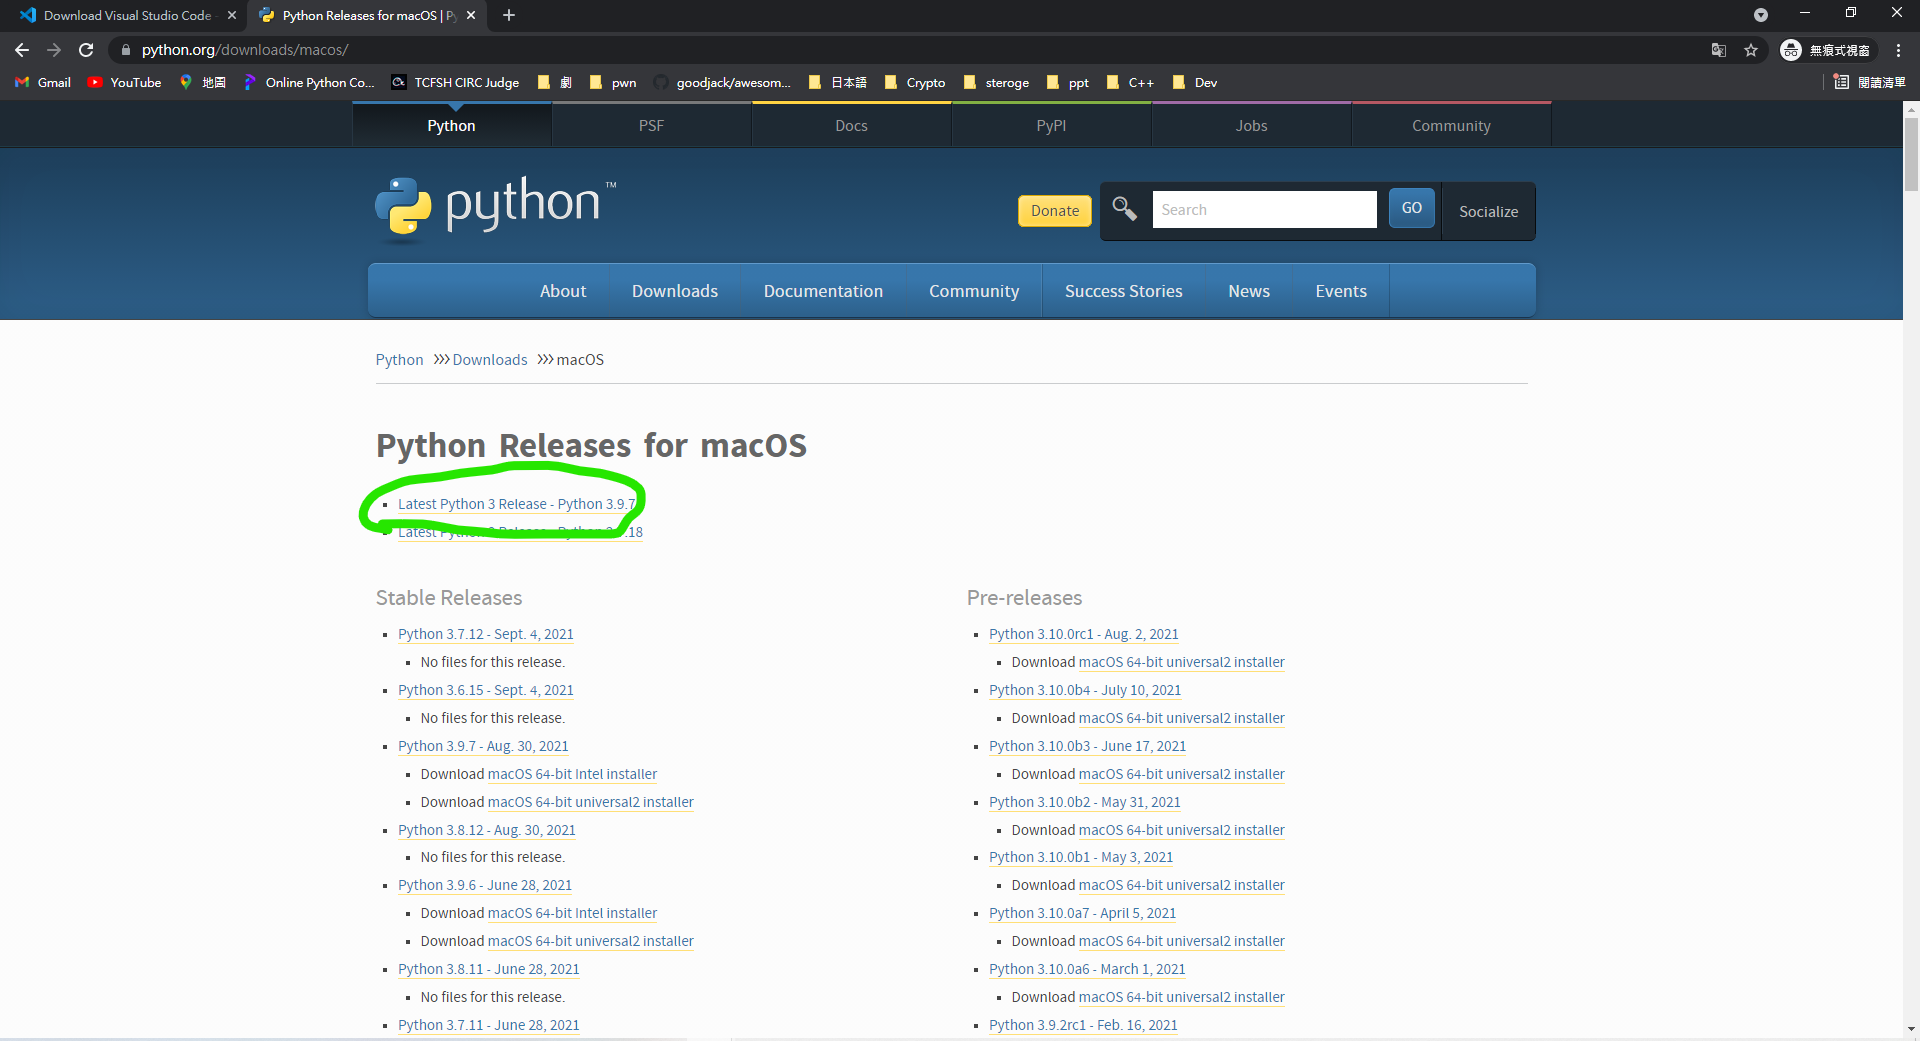Open Latest Python 3 Release - Python 3.9.7
Screen dimensions: 1920x1041
(517, 504)
